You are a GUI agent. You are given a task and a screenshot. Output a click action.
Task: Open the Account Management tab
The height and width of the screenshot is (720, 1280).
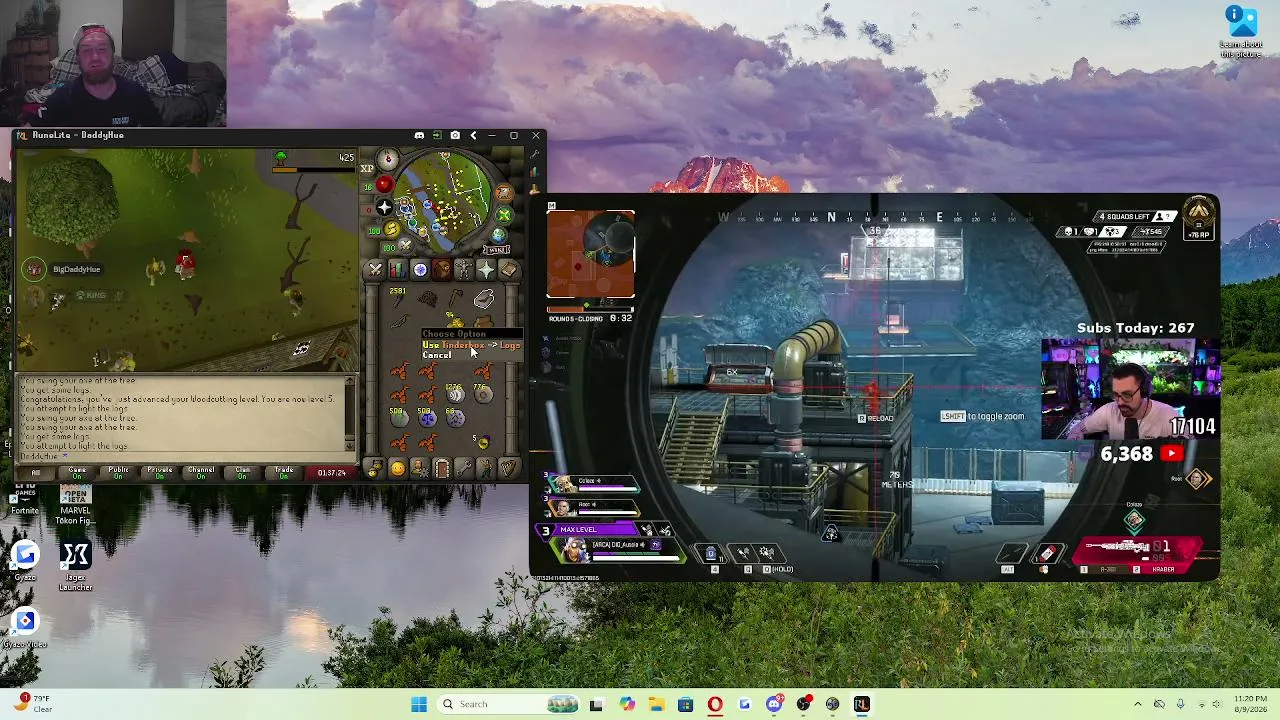pos(420,469)
